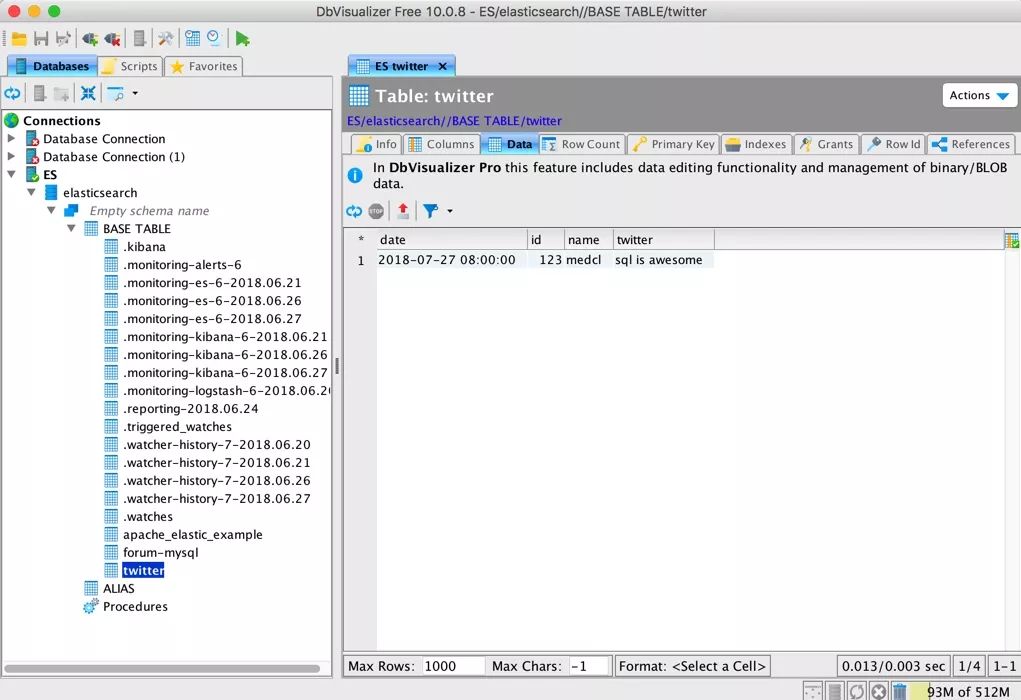
Task: Click the open folder icon in main toolbar
Action: [19, 39]
